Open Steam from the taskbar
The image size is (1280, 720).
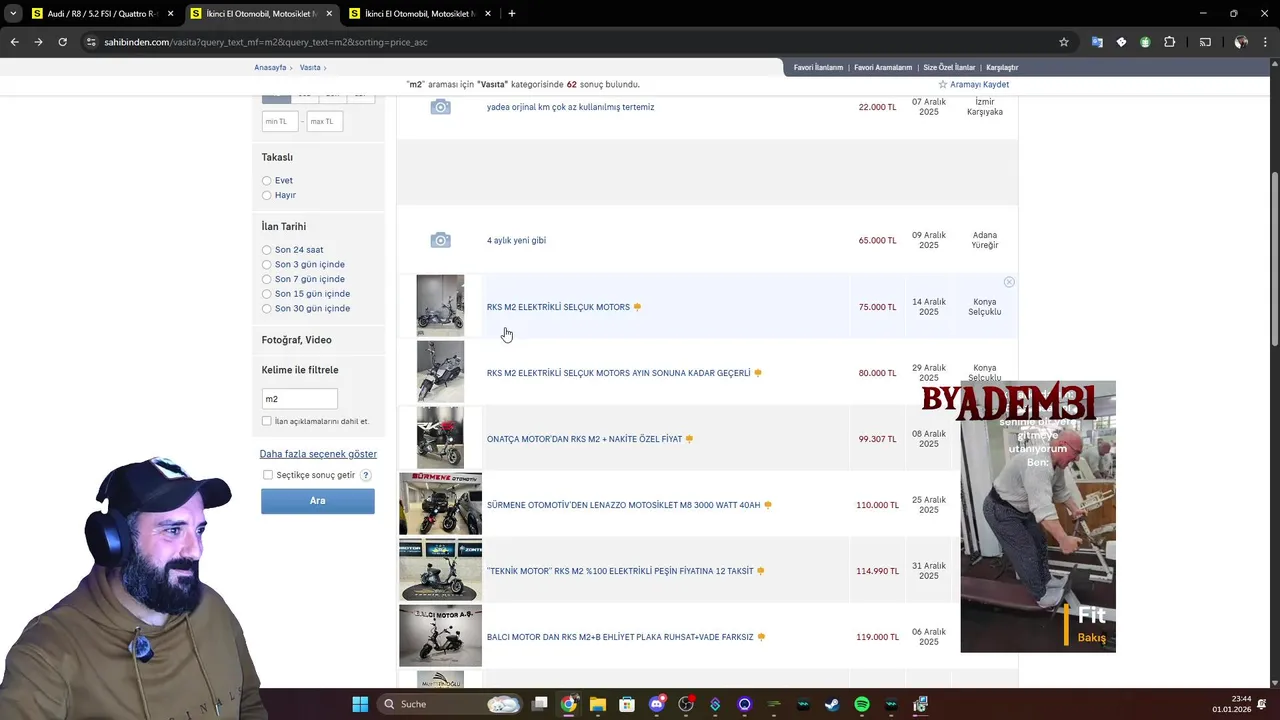pyautogui.click(x=832, y=704)
